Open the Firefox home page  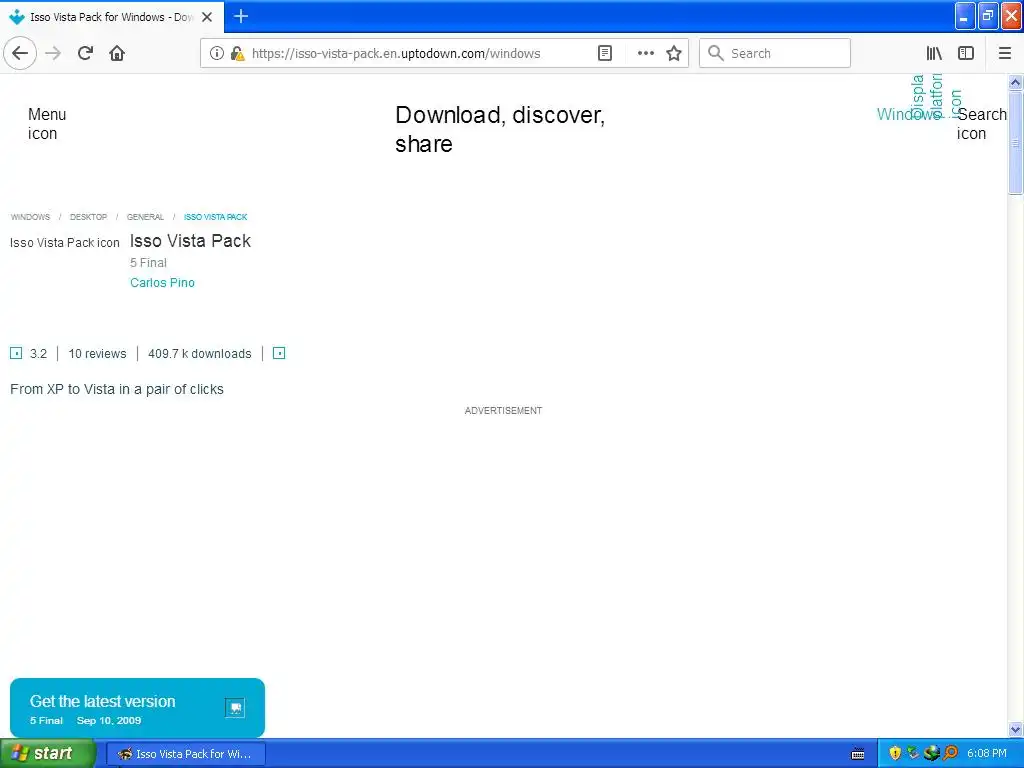pos(117,53)
